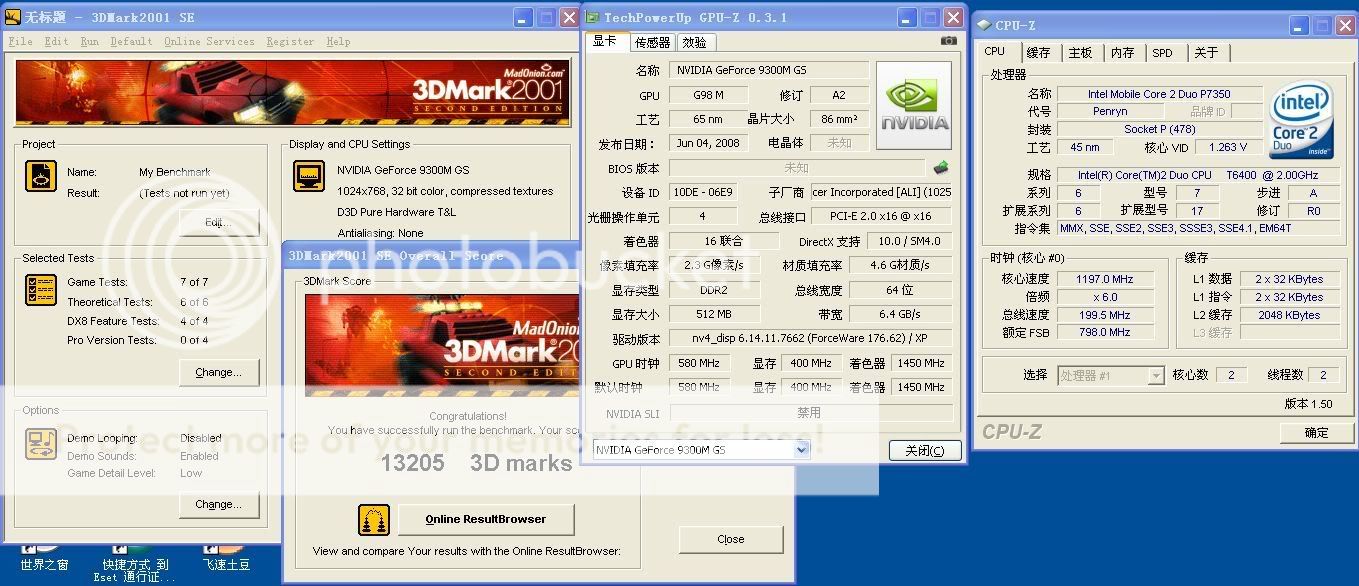The image size is (1359, 586).
Task: Click the 额定 FSB value 798.0 MHz
Action: coord(1104,332)
